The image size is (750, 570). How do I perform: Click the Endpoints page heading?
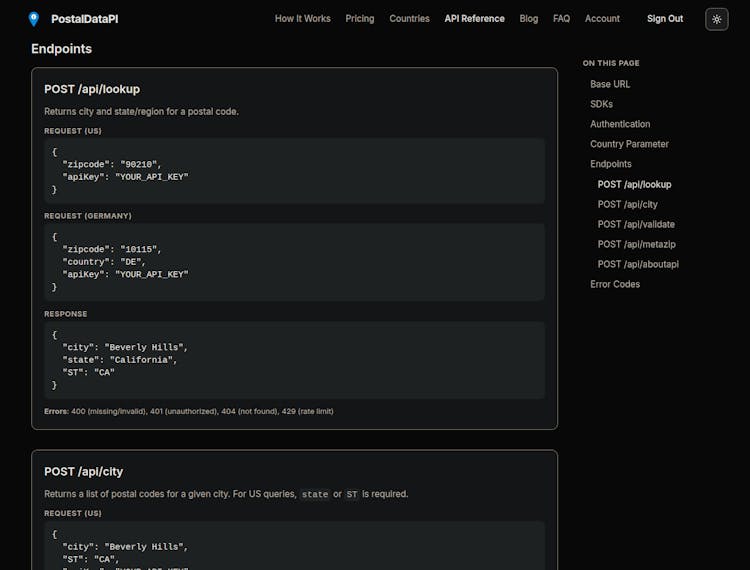(x=61, y=49)
